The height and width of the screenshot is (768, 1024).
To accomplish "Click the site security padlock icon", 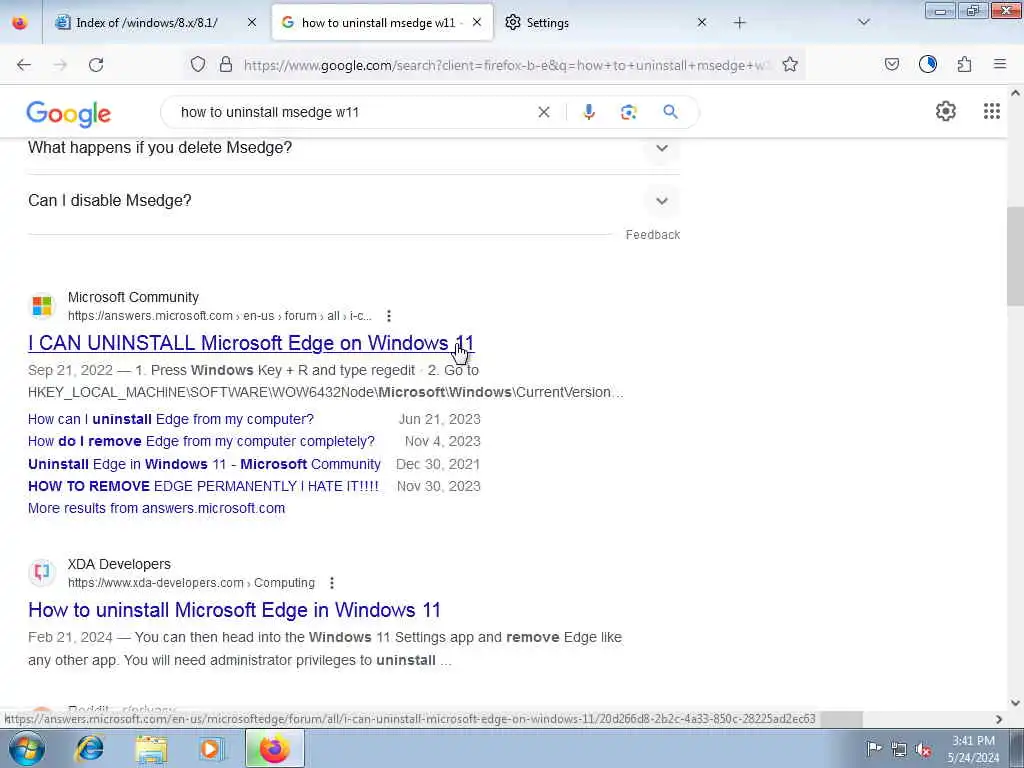I will tap(226, 64).
